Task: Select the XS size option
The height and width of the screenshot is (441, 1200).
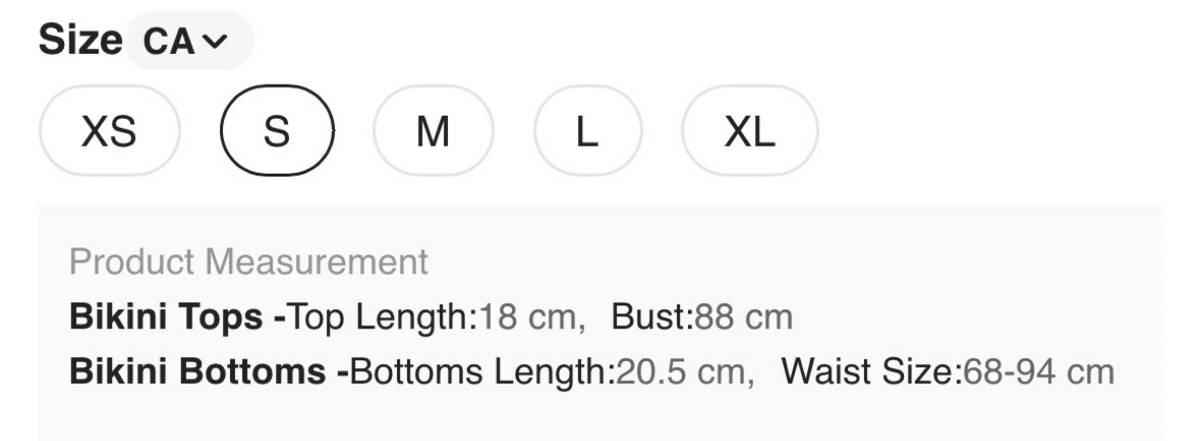Action: click(x=109, y=131)
